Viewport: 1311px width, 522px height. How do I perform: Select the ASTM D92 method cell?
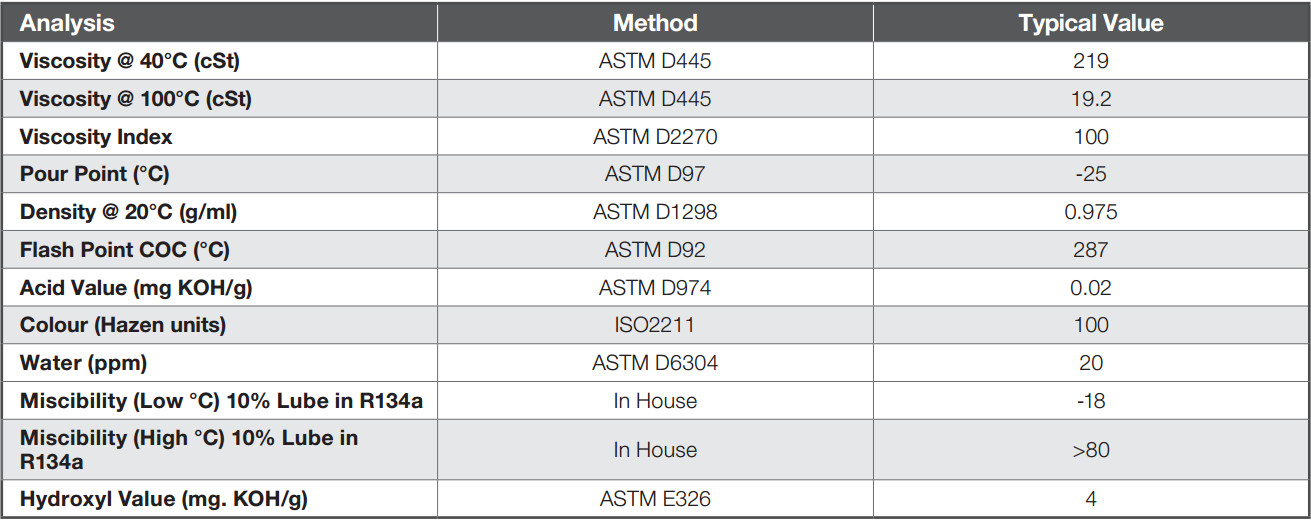point(655,250)
